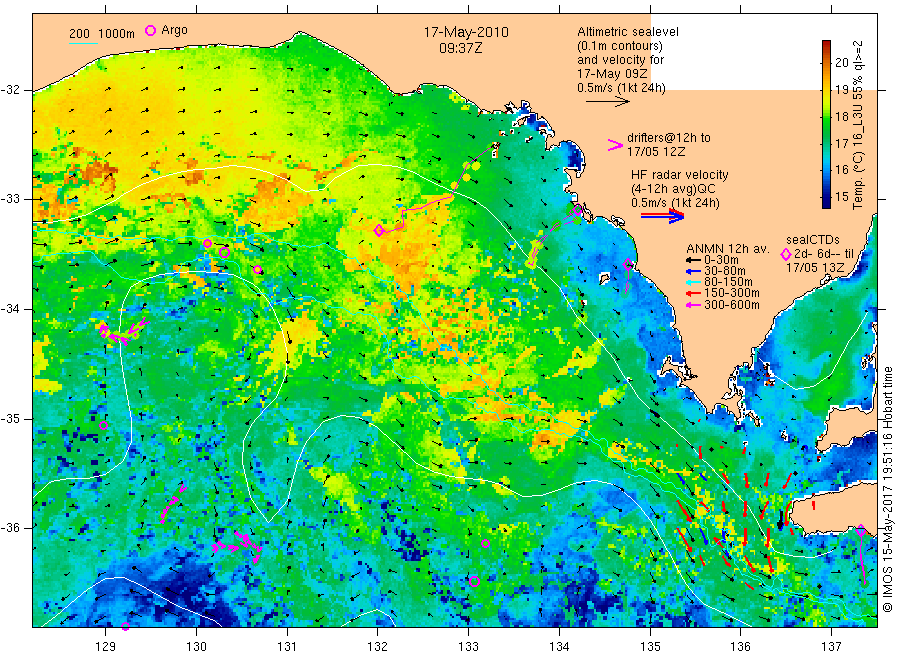Click the IMOS copyright timestamp text

coord(887,490)
